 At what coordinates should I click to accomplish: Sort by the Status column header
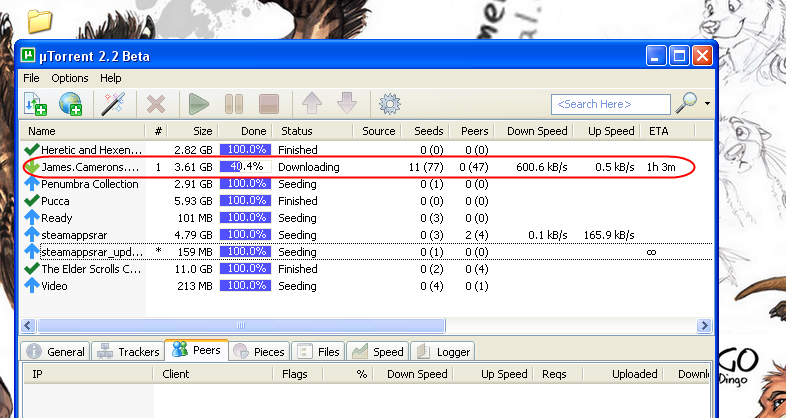coord(313,131)
